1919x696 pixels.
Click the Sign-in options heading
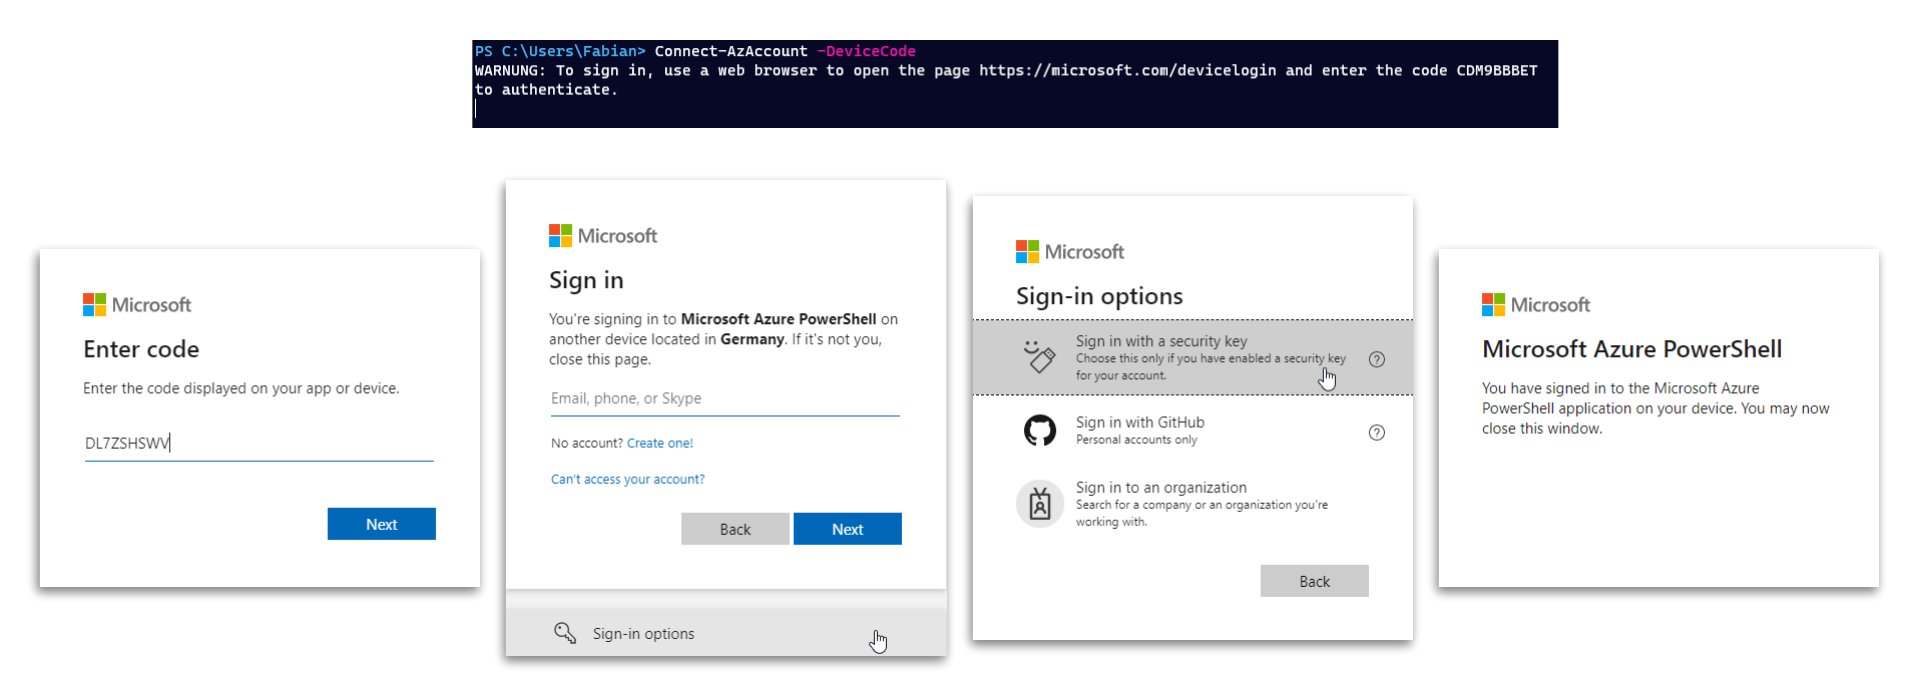(x=1099, y=296)
